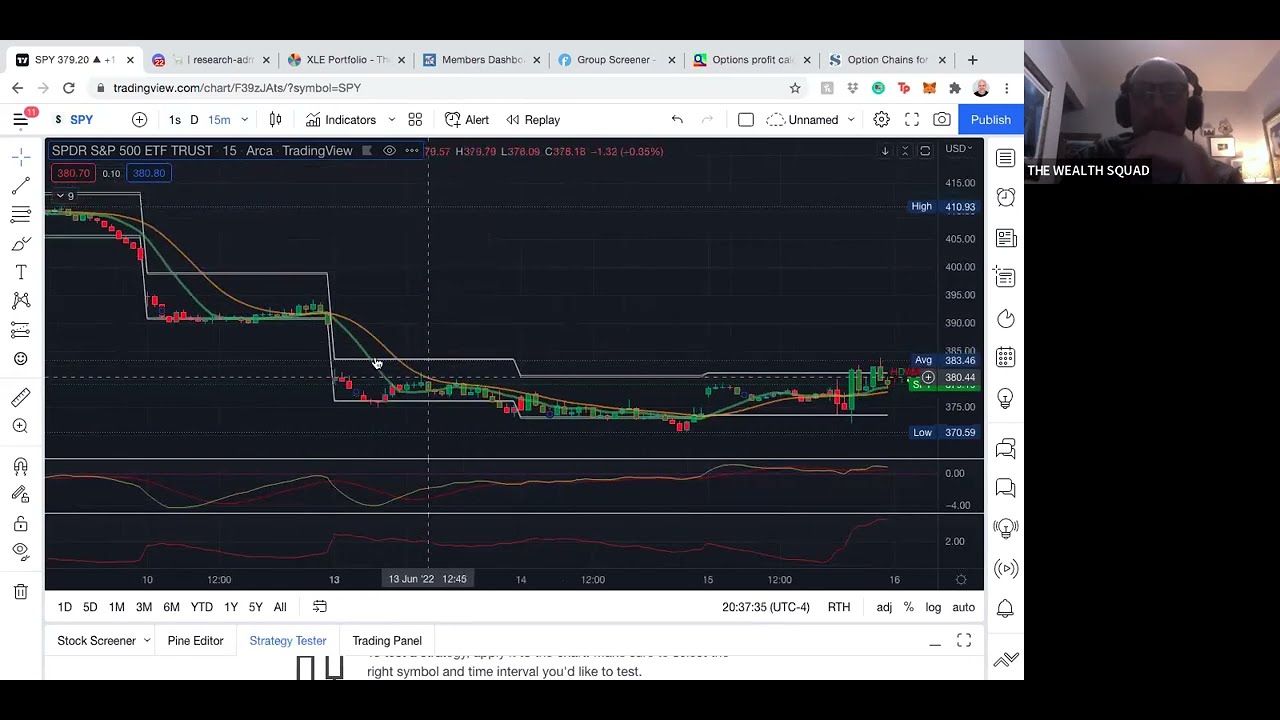Open the economic calendar panel
Screen dimensions: 1280x720
click(1006, 358)
